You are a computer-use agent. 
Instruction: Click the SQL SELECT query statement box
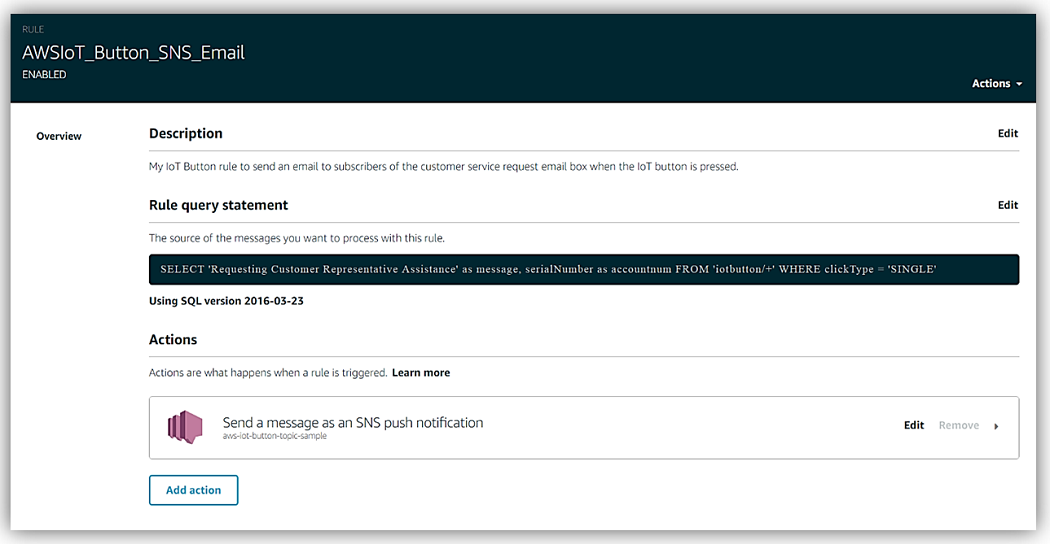point(584,270)
